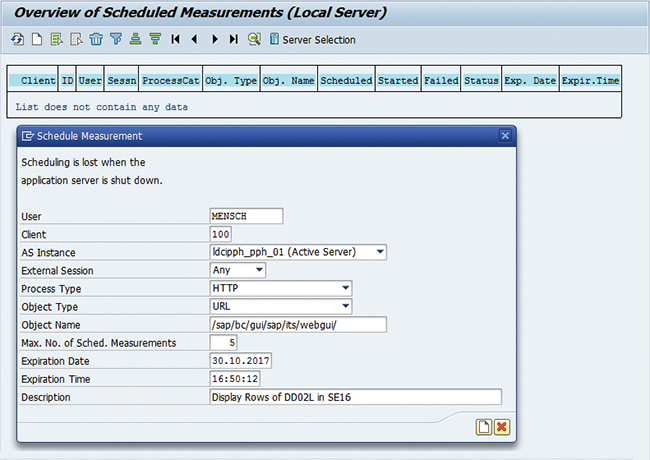Screen dimensions: 650x460
Task: Click the ProcessCat column header
Action: (x=170, y=80)
